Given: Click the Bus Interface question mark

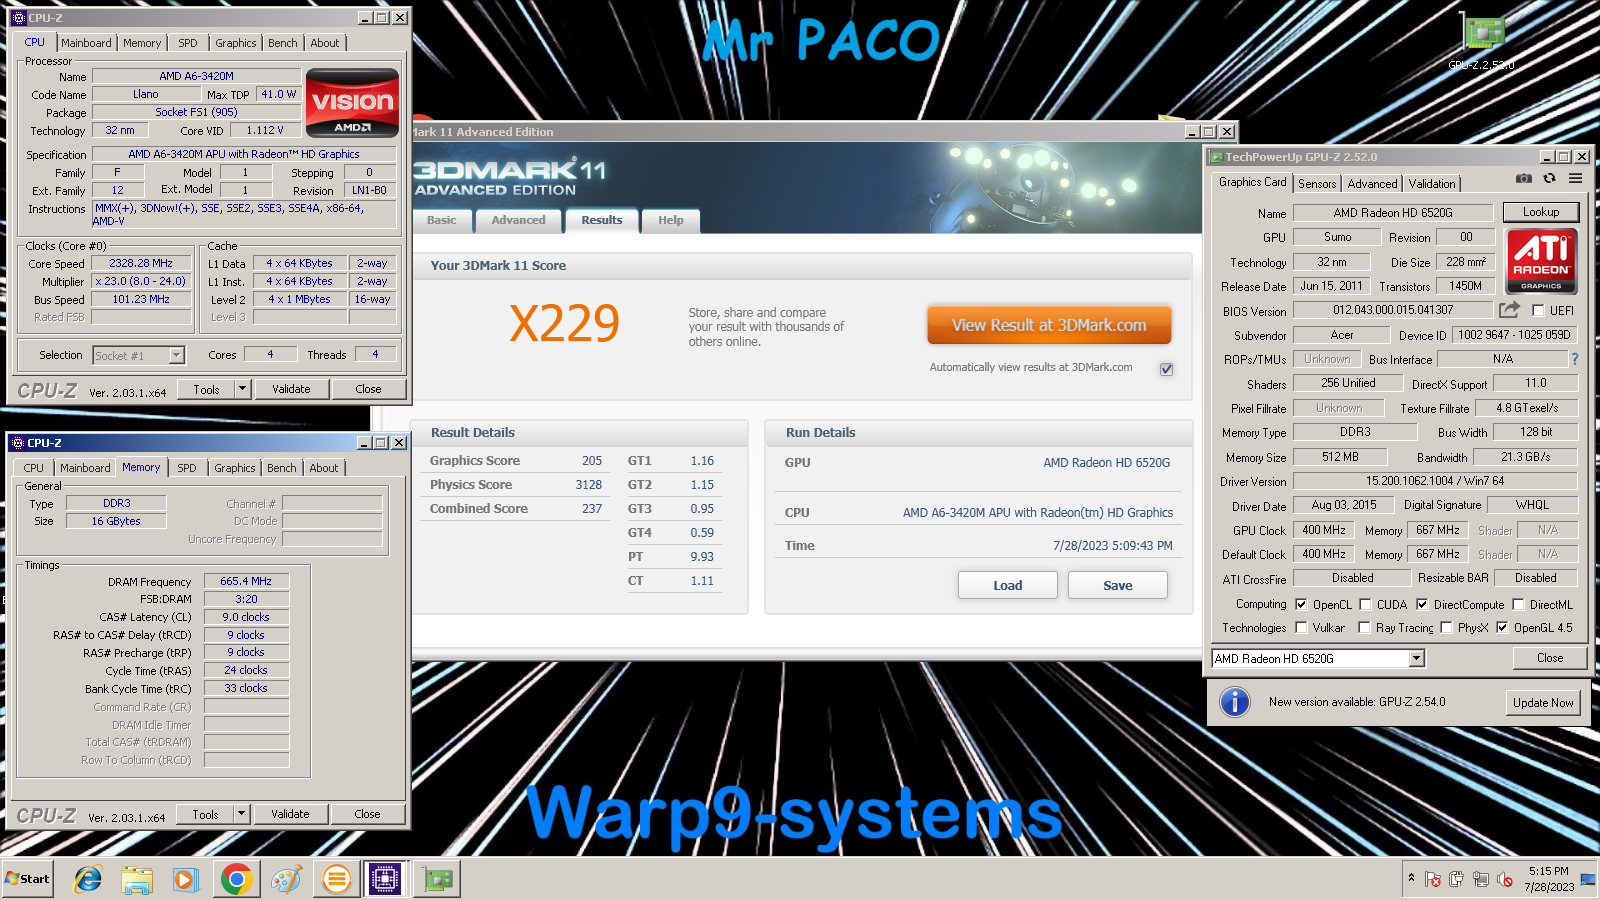Looking at the screenshot, I should 1574,359.
